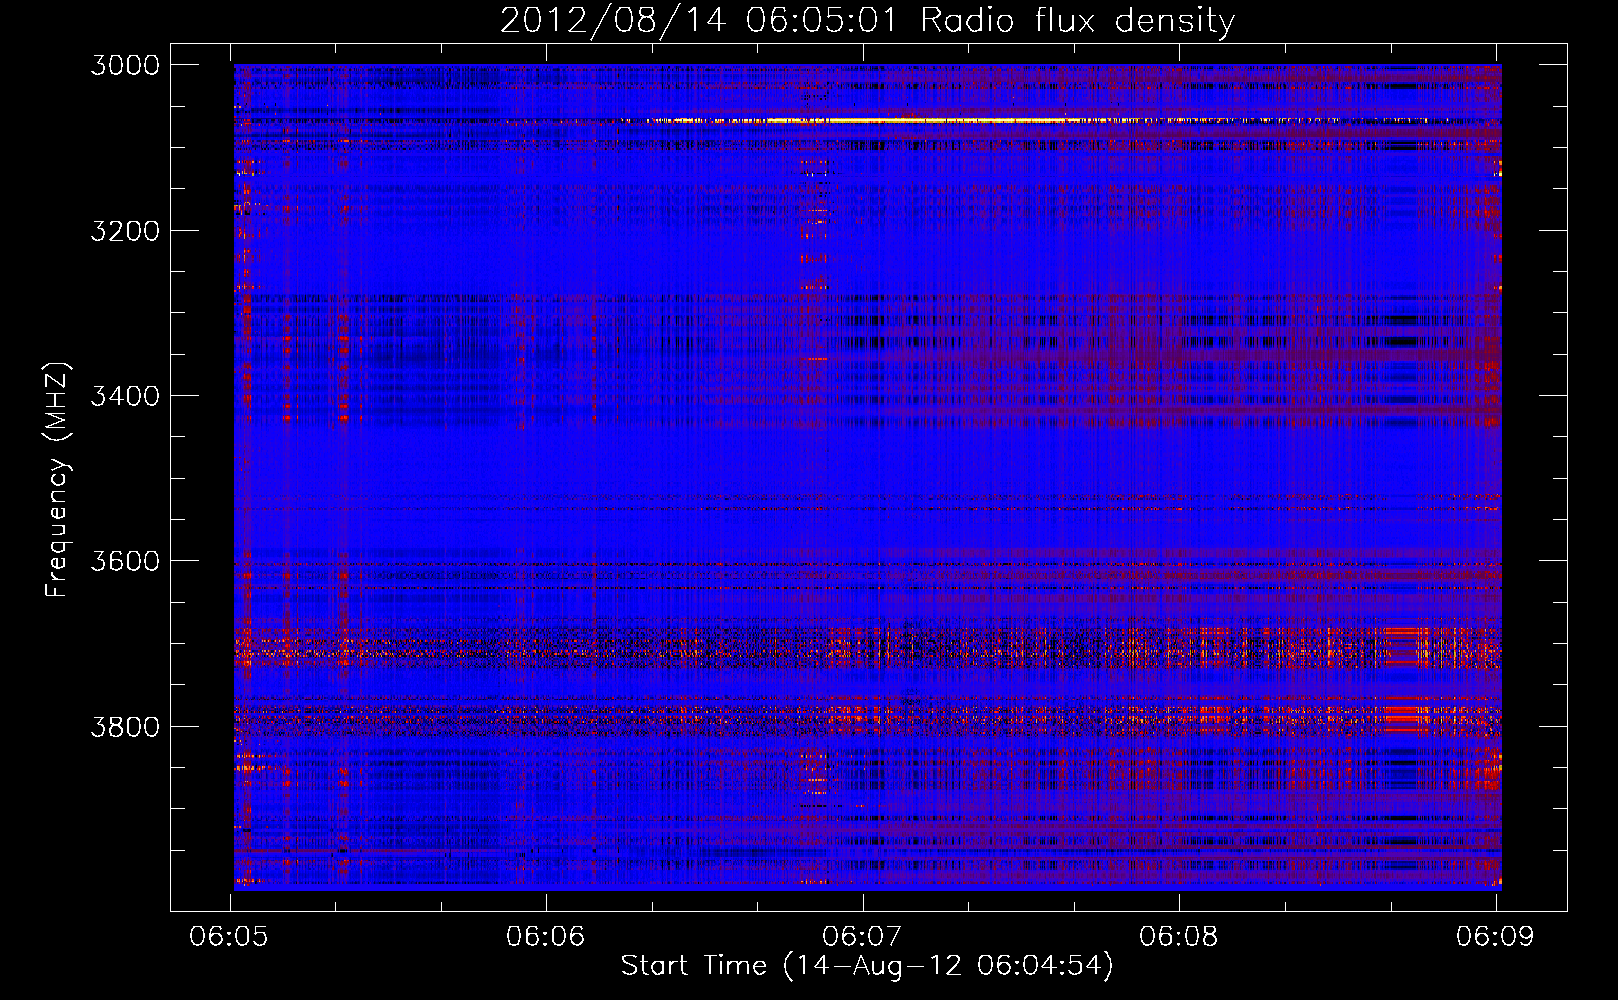
Task: Click the plot title "Radio flux density"
Action: click(1077, 21)
